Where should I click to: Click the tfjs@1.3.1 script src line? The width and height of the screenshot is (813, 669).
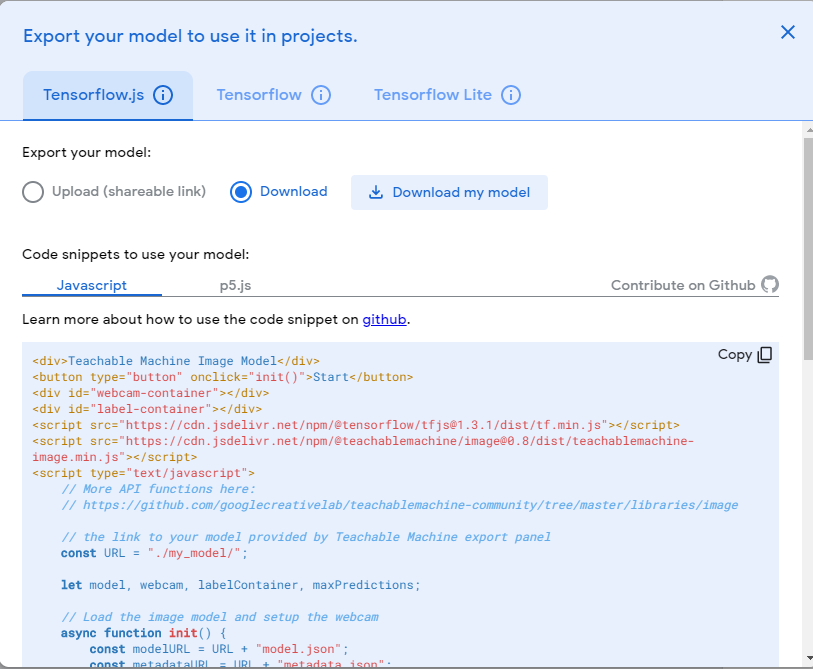(356, 425)
